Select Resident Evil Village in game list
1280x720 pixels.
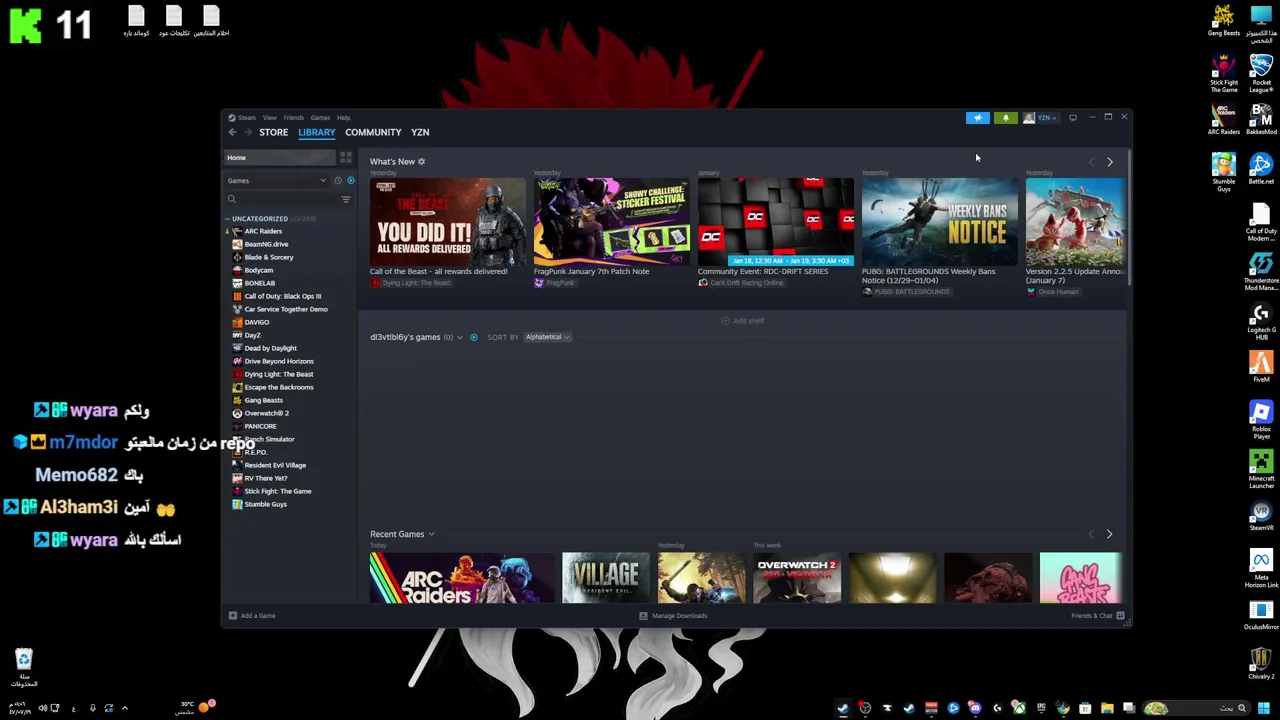[x=275, y=465]
